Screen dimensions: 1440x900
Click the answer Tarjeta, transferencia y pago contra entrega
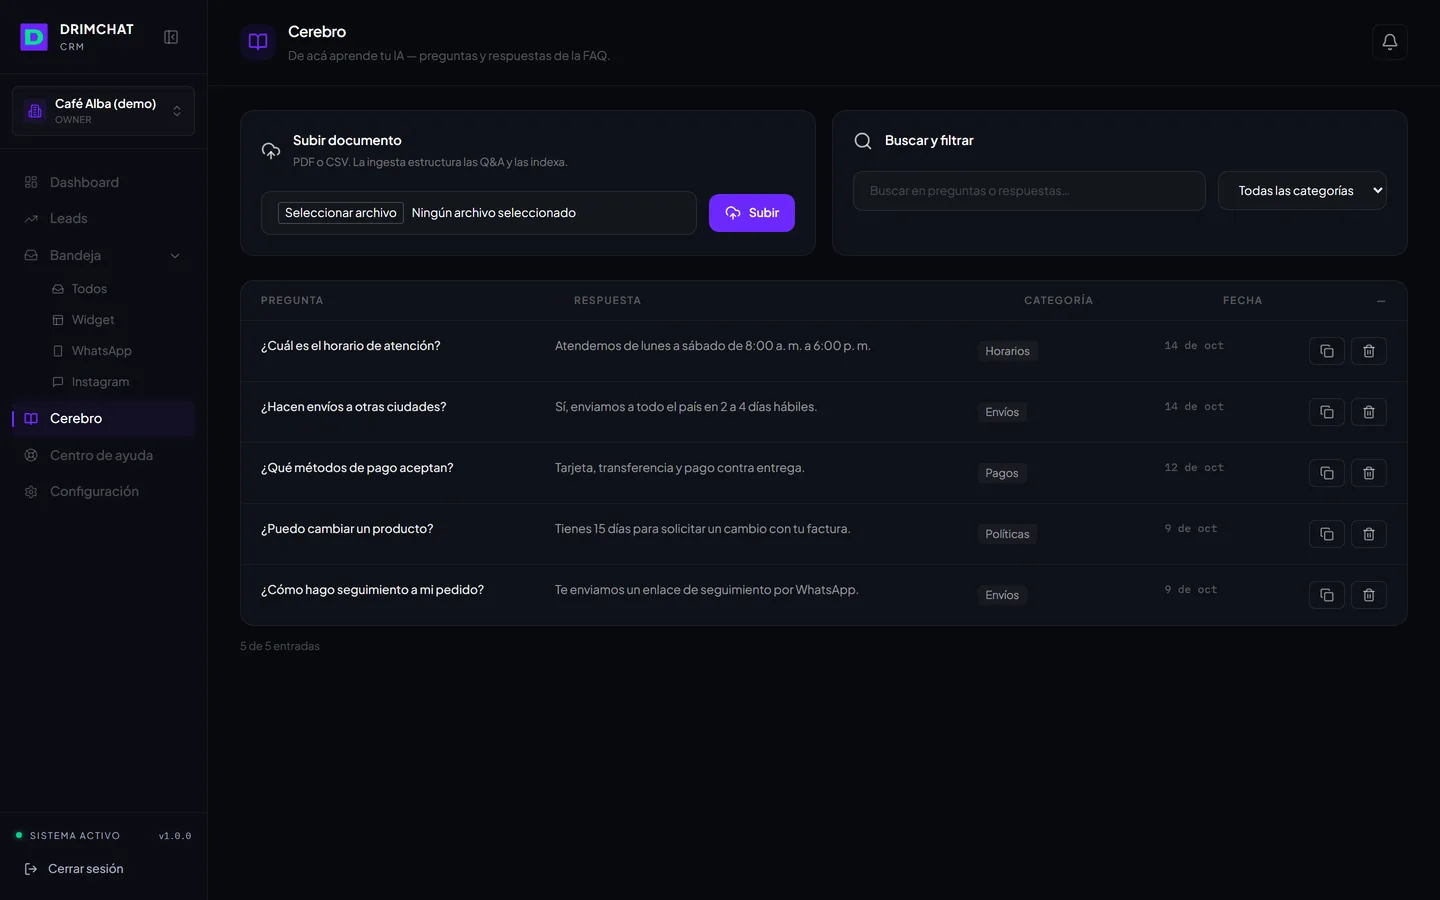tap(680, 468)
